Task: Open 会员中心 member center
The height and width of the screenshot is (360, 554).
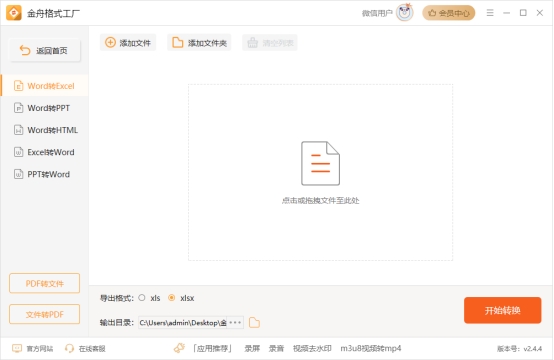Action: pyautogui.click(x=449, y=13)
